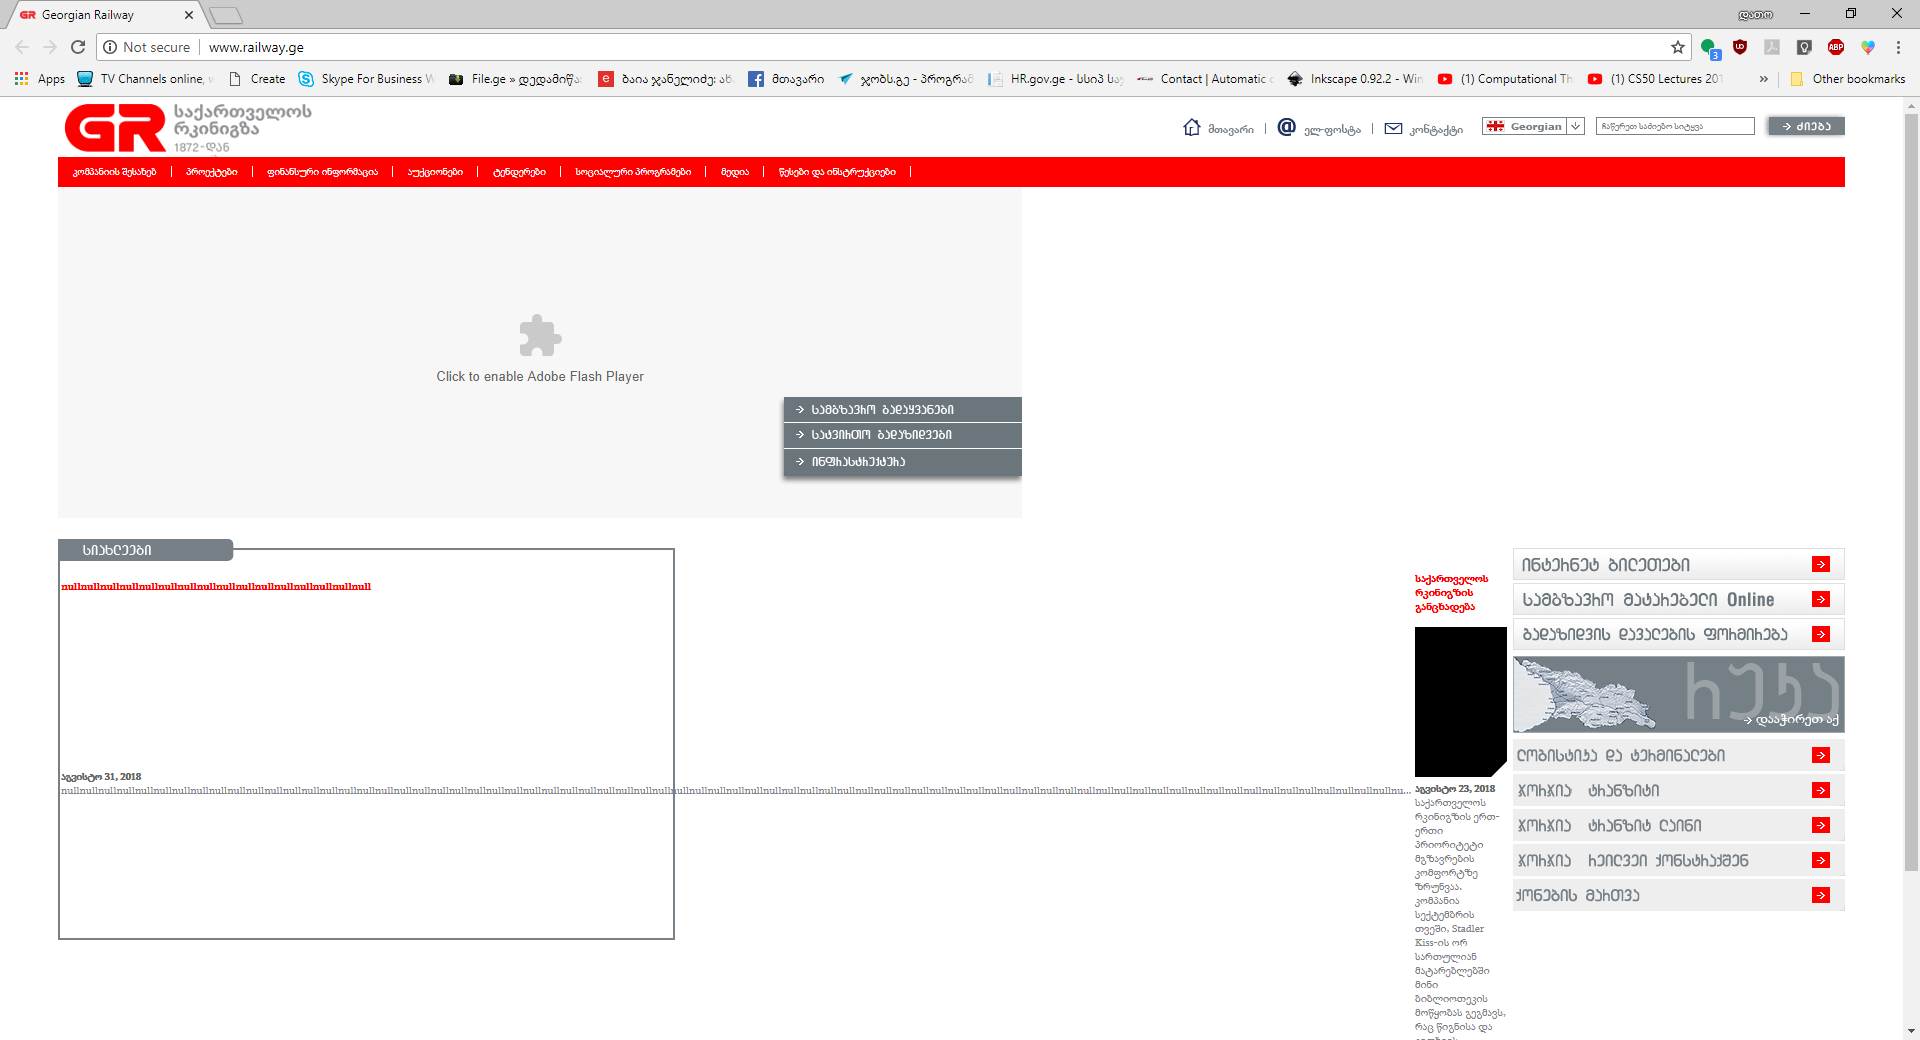Image resolution: width=1920 pixels, height=1040 pixels.
Task: Open the ტენდერები menu
Action: point(519,172)
